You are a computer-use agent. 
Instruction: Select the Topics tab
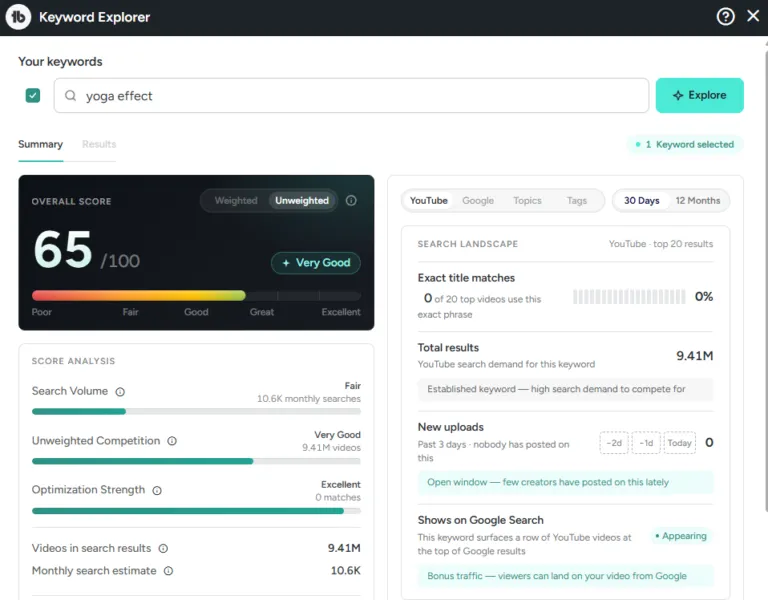[527, 200]
